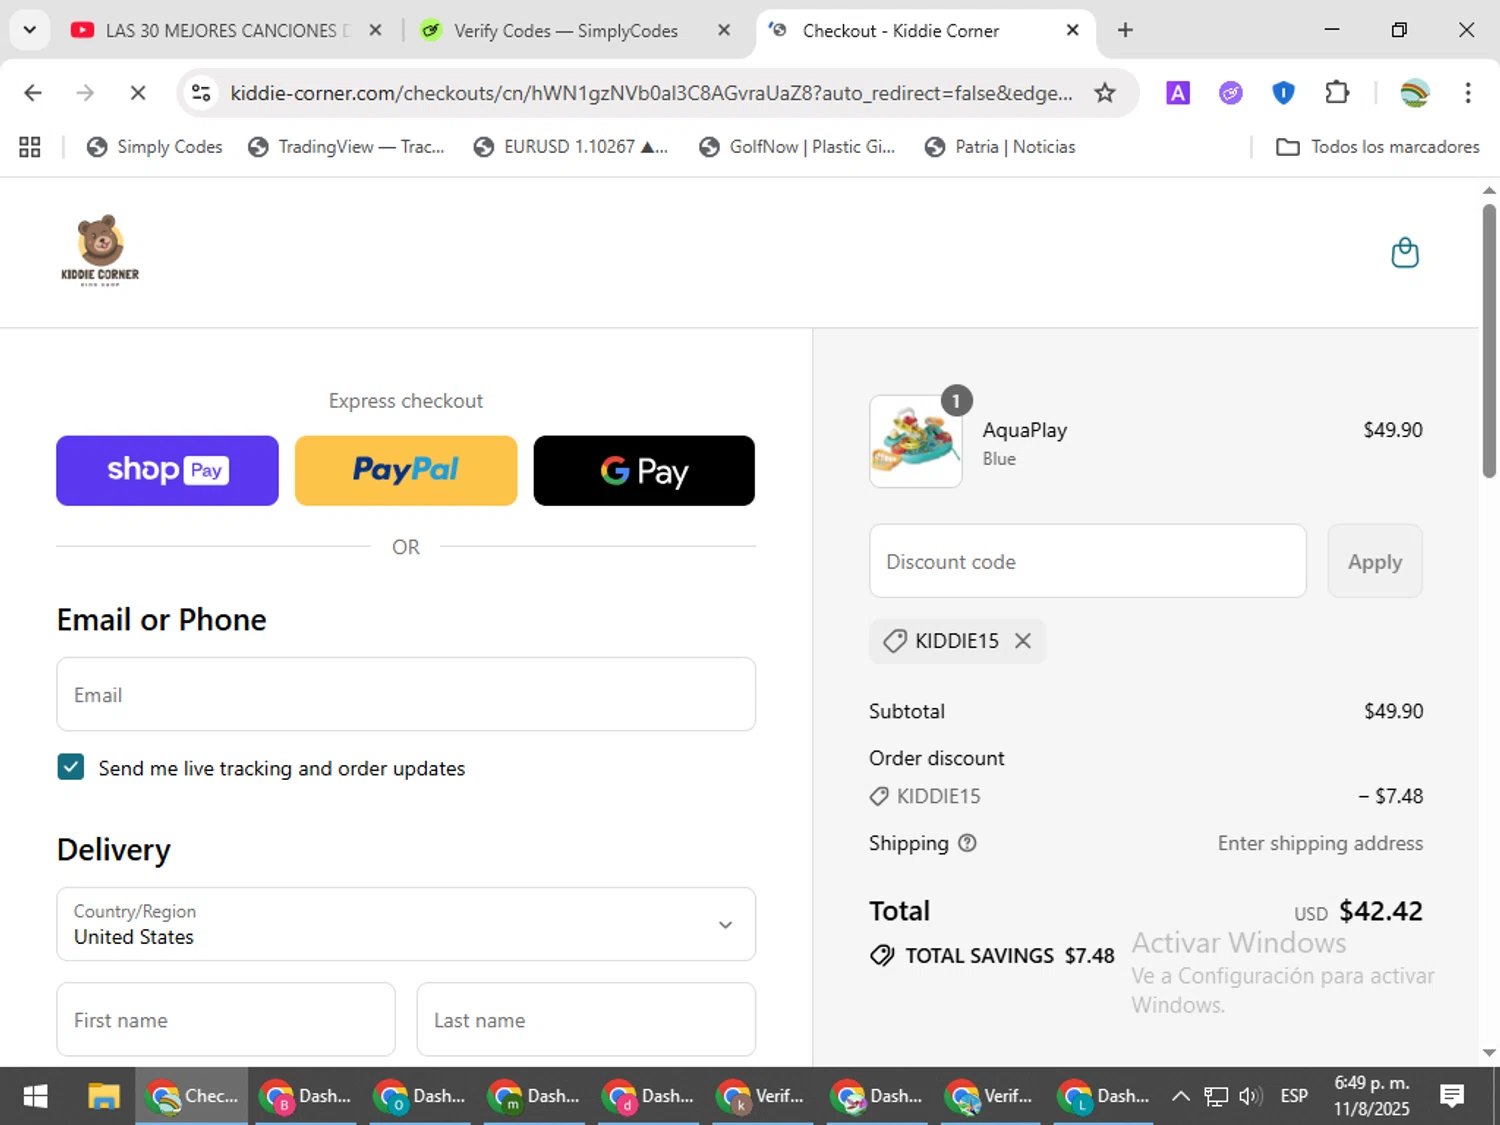1500x1125 pixels.
Task: Open the taskbar clock 6:49 p. m.
Action: click(x=1372, y=1096)
